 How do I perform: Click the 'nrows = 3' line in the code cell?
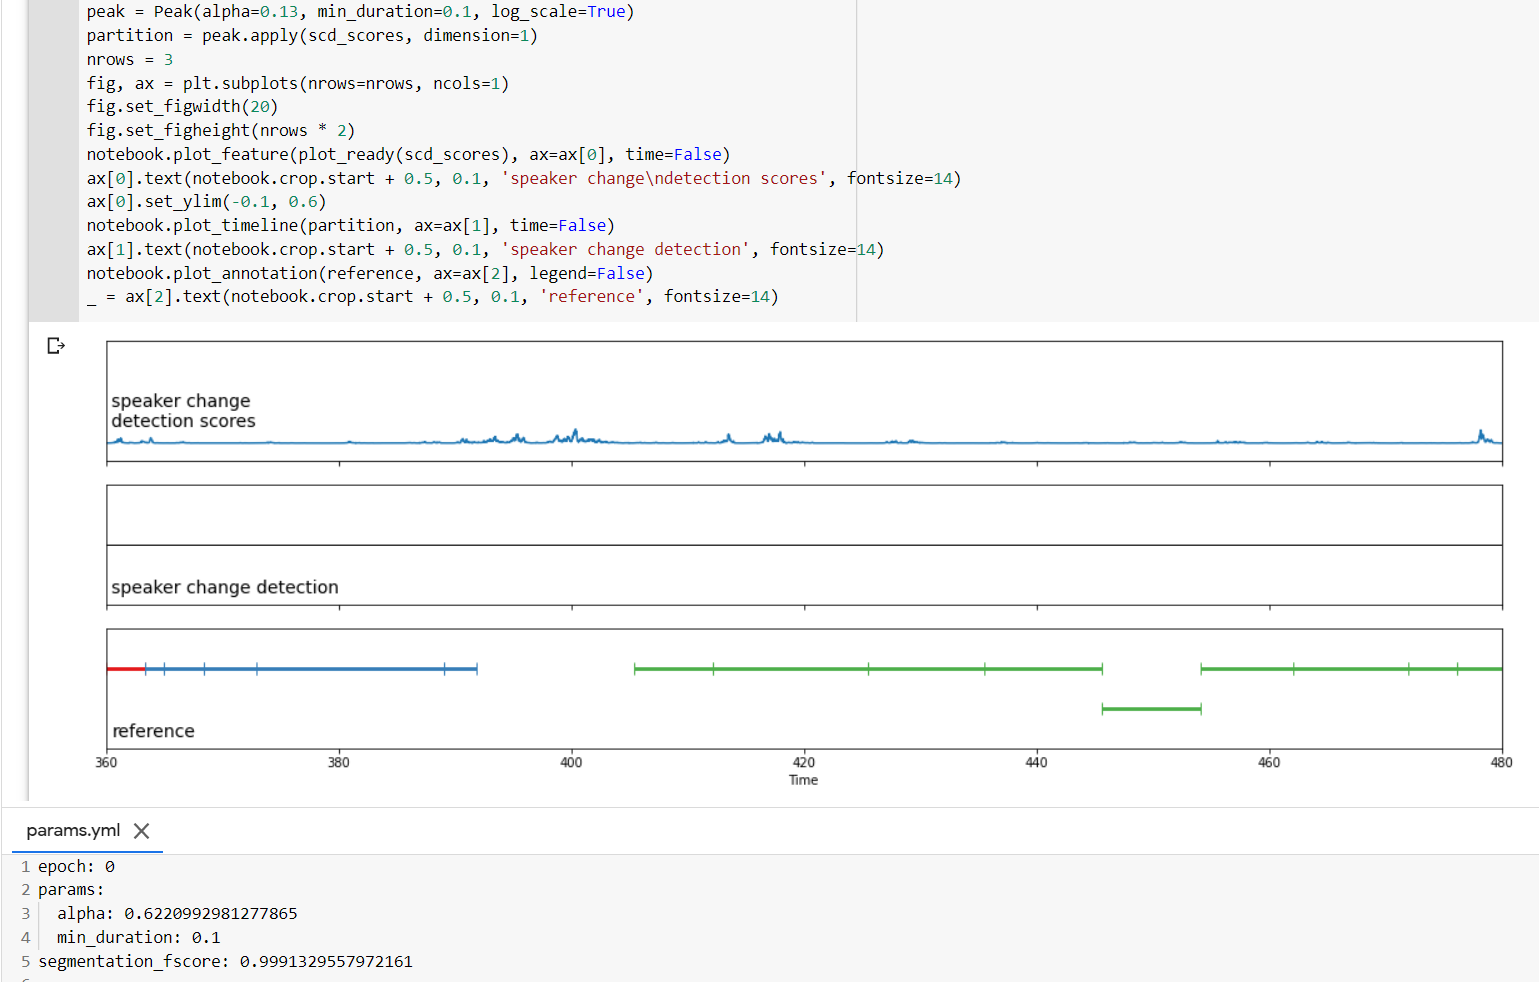(x=130, y=59)
